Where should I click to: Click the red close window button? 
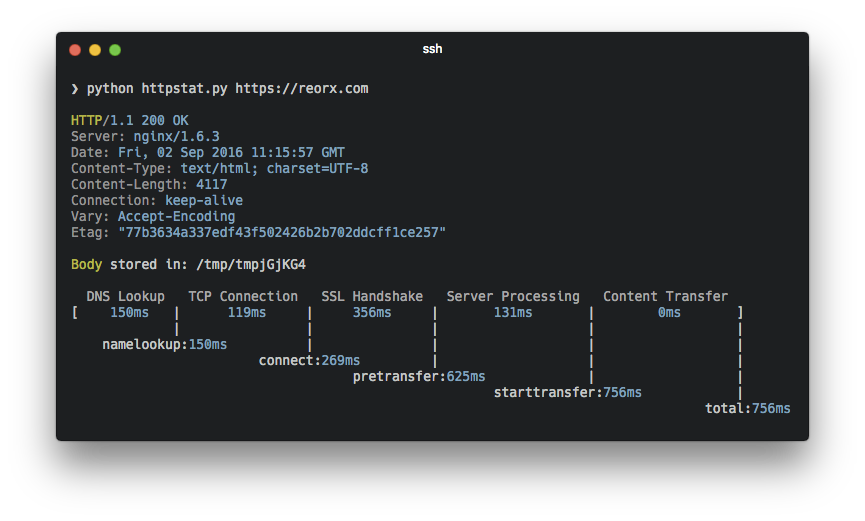(x=75, y=50)
